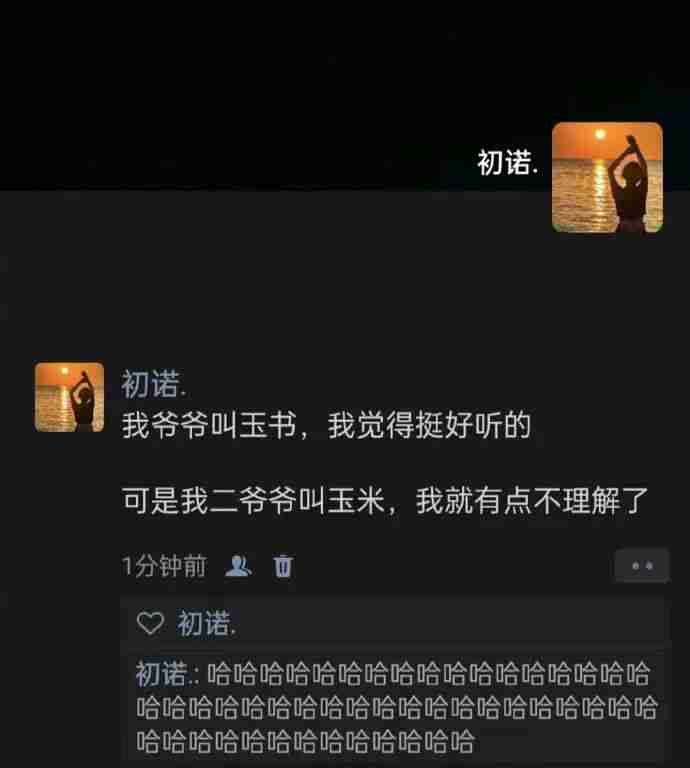Tap the empty dark area below cover photo

click(x=294, y=274)
